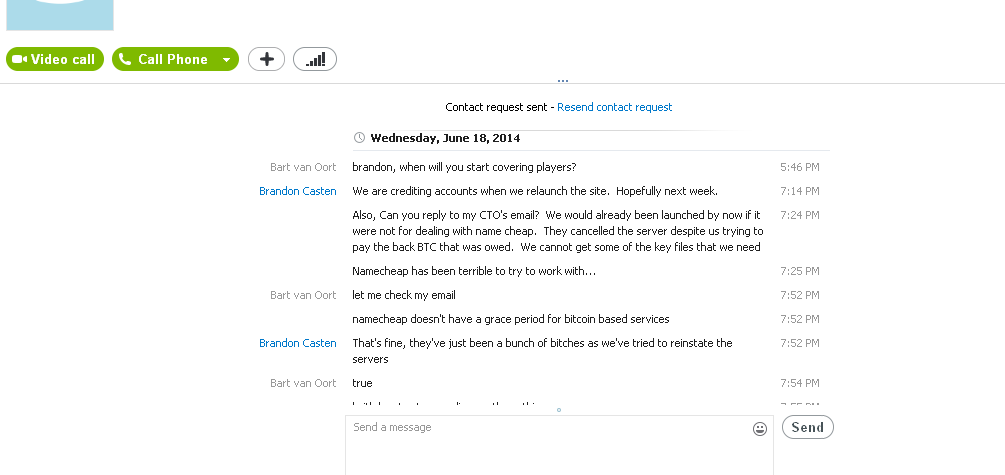
Task: Open the emoticon smiley picker
Action: (x=760, y=429)
